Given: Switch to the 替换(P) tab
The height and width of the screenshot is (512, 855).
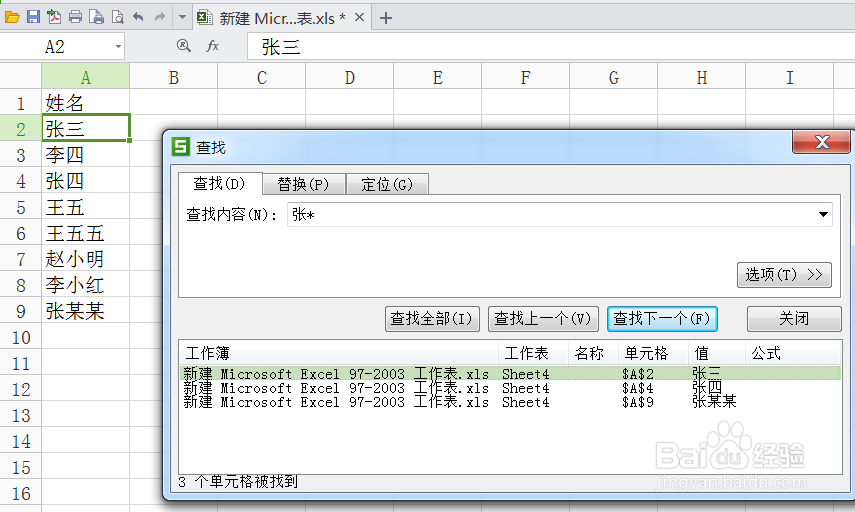Looking at the screenshot, I should coord(303,184).
